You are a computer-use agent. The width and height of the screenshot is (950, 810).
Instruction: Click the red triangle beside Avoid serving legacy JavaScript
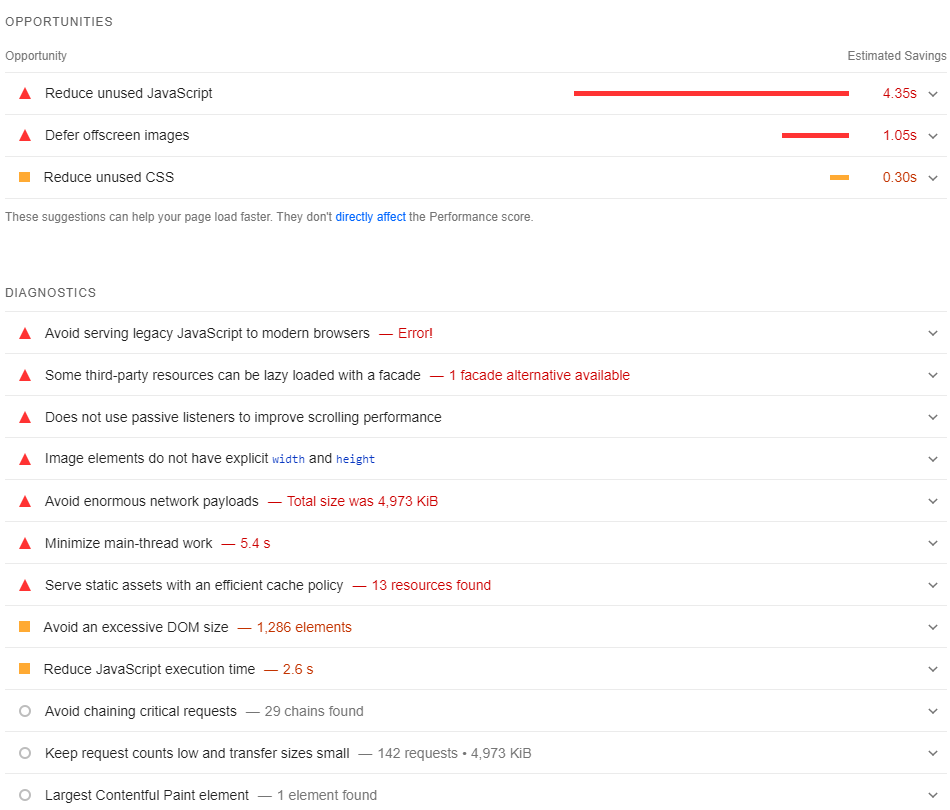click(x=25, y=333)
